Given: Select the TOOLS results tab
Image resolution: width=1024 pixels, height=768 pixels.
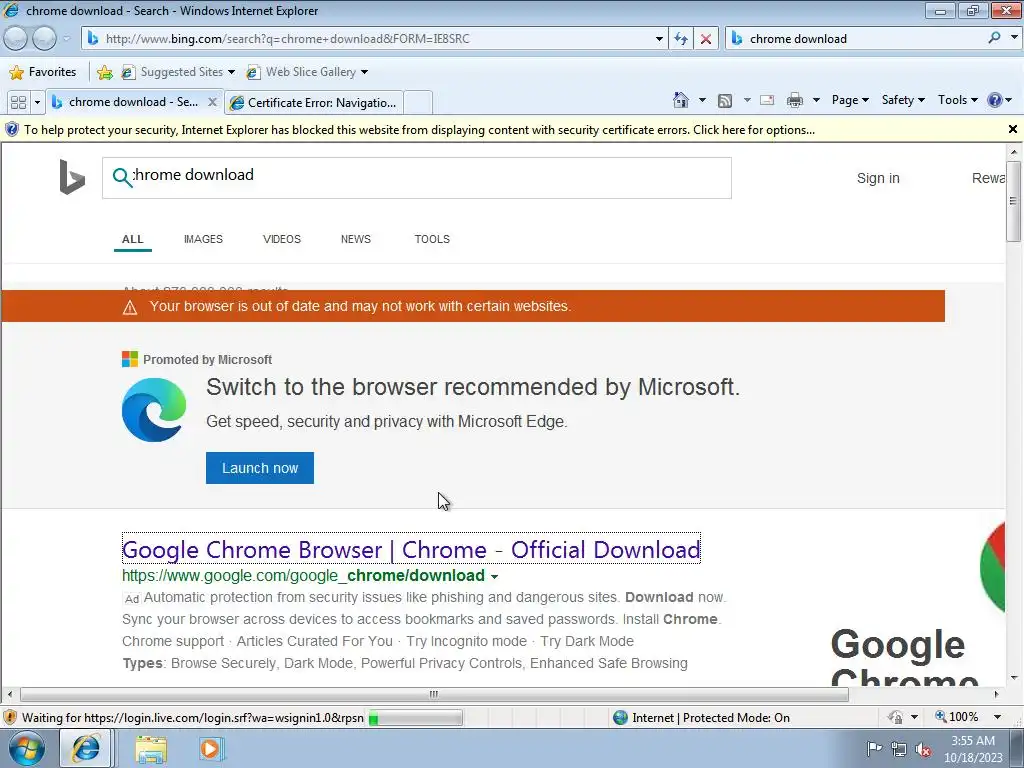Looking at the screenshot, I should click(432, 239).
